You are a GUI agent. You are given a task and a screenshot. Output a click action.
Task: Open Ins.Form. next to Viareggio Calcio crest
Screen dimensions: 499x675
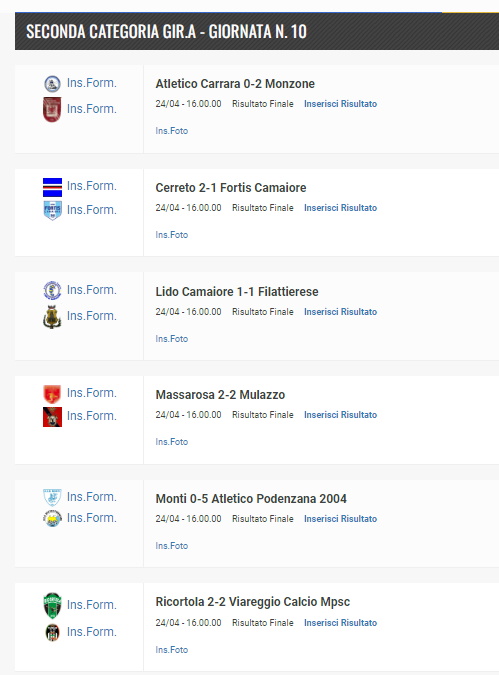92,632
